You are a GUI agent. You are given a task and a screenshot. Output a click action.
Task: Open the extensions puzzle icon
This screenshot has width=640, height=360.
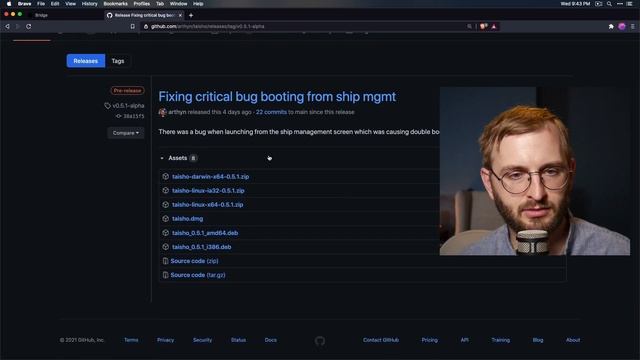pos(611,26)
